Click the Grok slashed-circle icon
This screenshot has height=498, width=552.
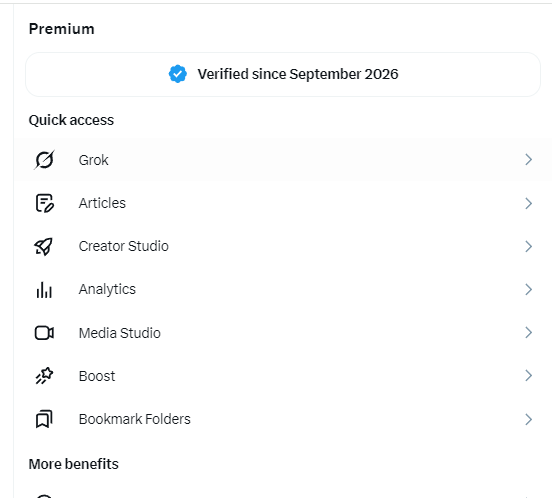click(44, 160)
